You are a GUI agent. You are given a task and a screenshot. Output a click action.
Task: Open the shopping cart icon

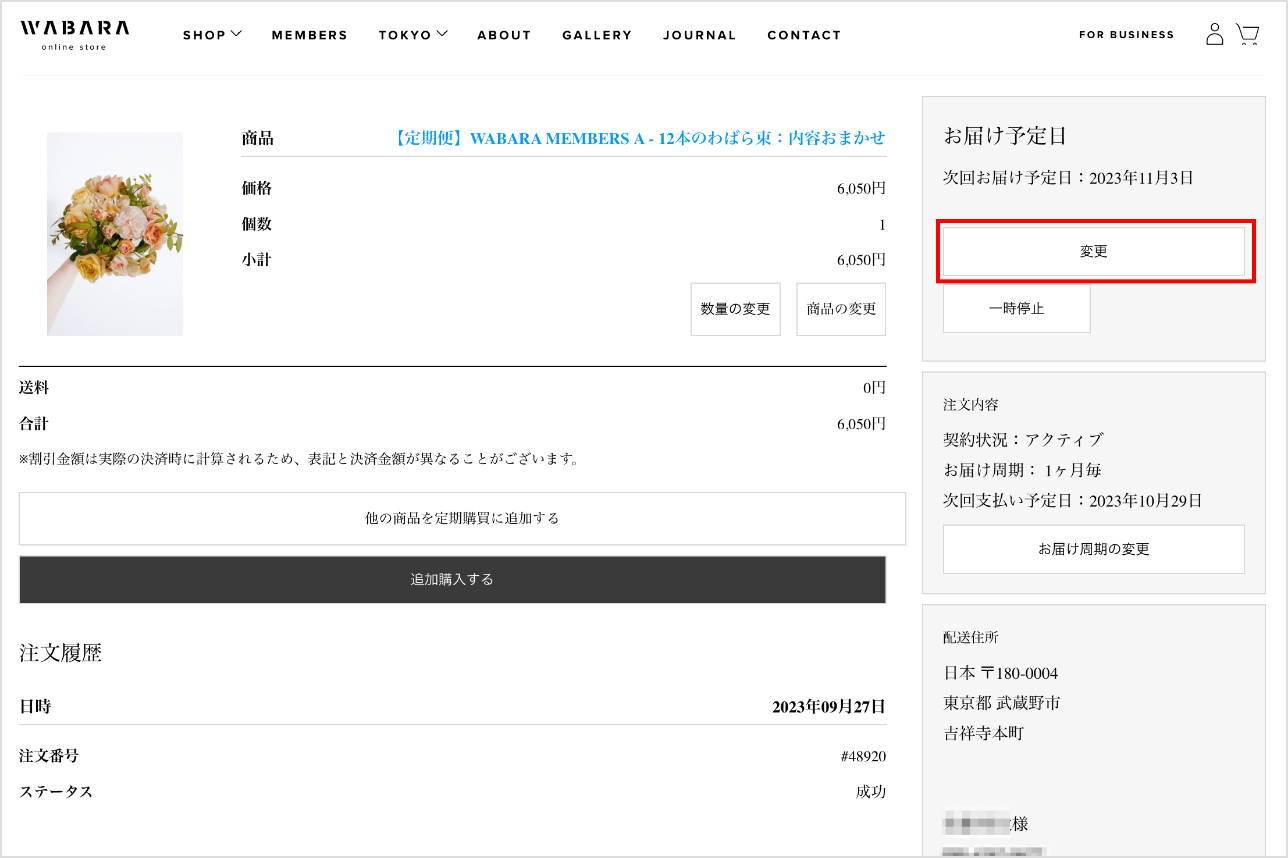(1247, 35)
